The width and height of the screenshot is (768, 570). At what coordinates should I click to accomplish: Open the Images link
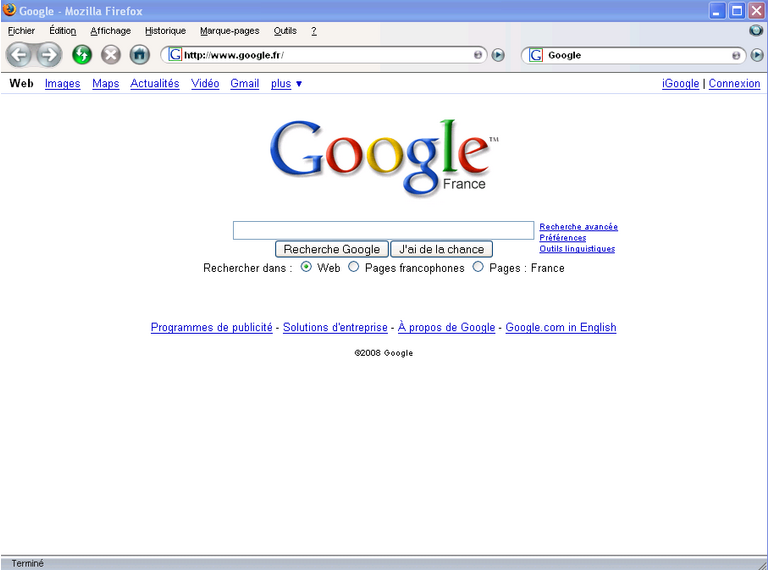click(x=63, y=84)
